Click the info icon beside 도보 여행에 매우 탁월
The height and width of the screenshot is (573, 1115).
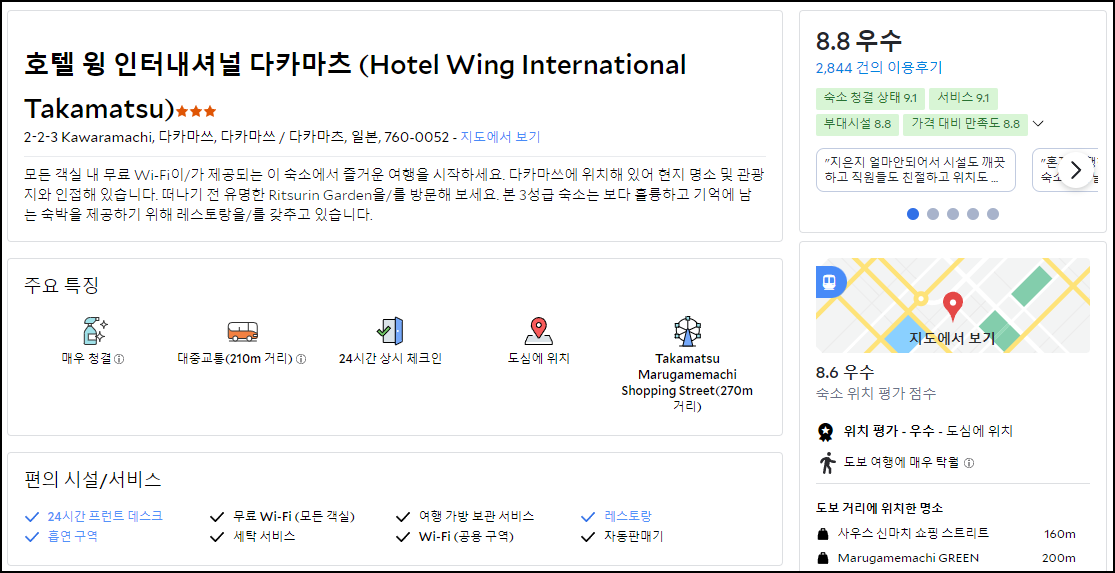click(x=969, y=463)
